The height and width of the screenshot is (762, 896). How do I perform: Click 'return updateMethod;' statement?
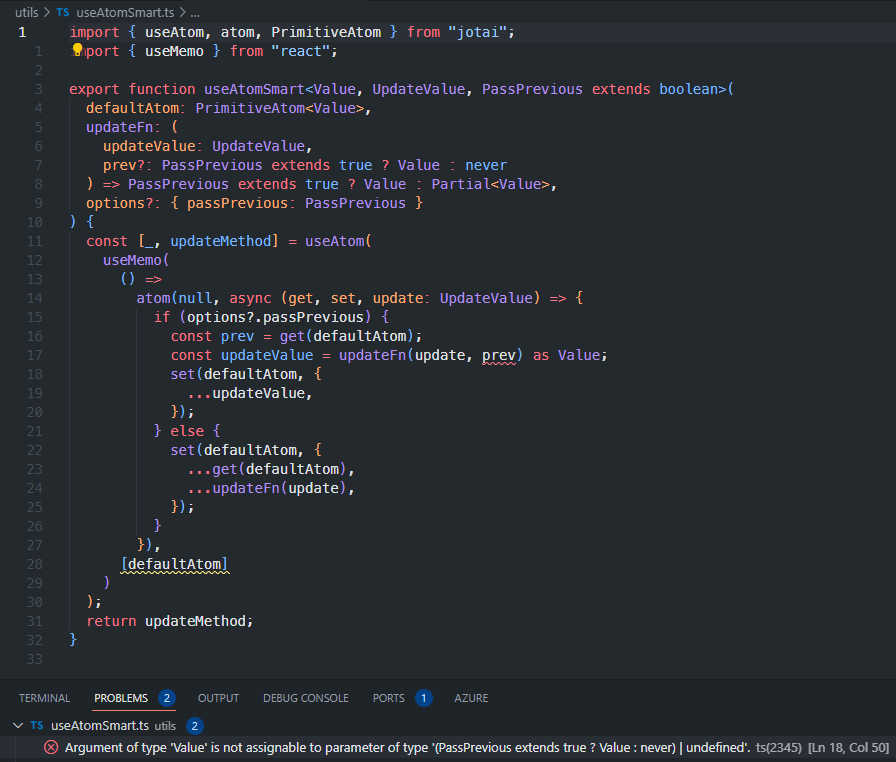170,621
